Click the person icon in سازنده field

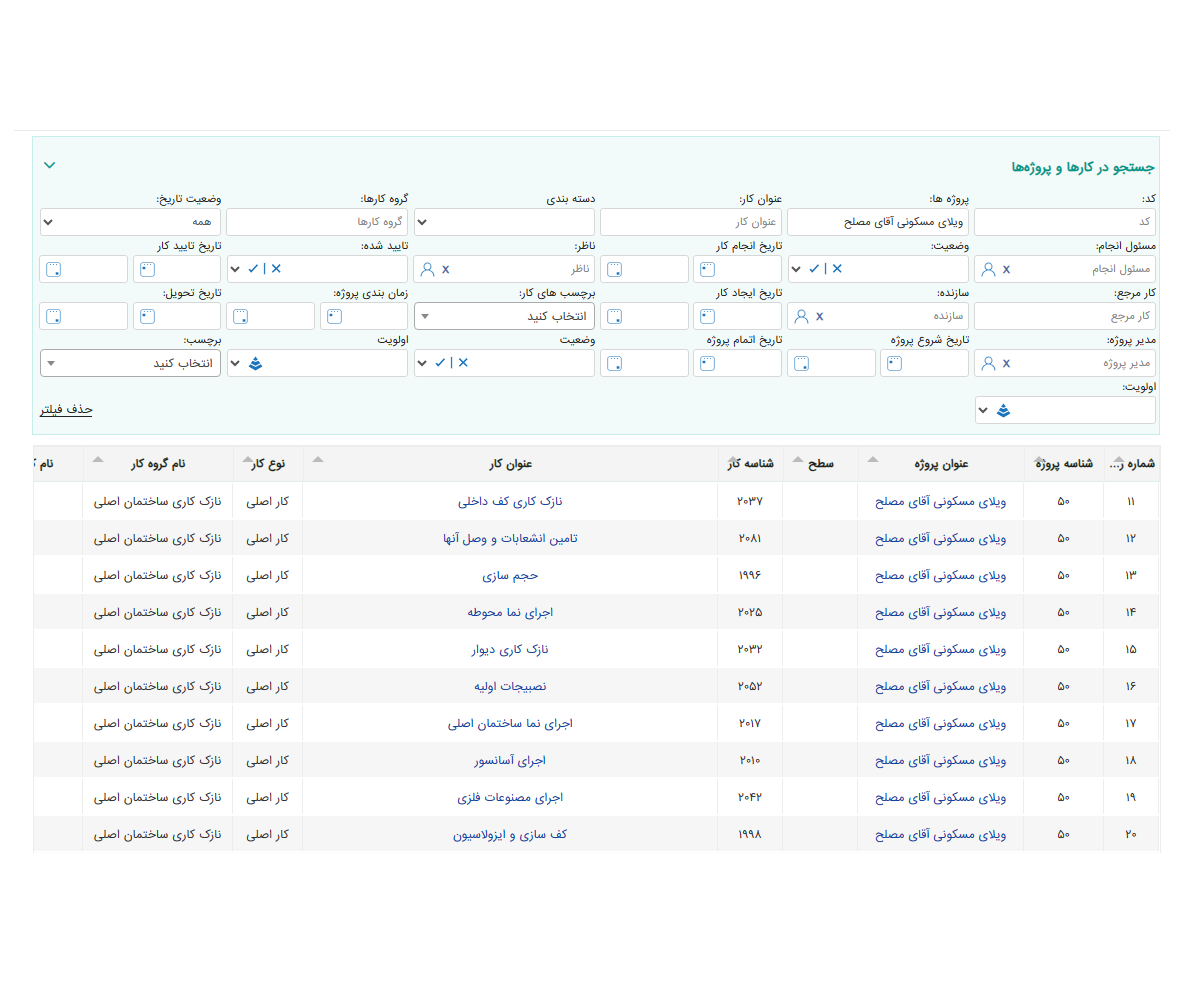point(801,316)
